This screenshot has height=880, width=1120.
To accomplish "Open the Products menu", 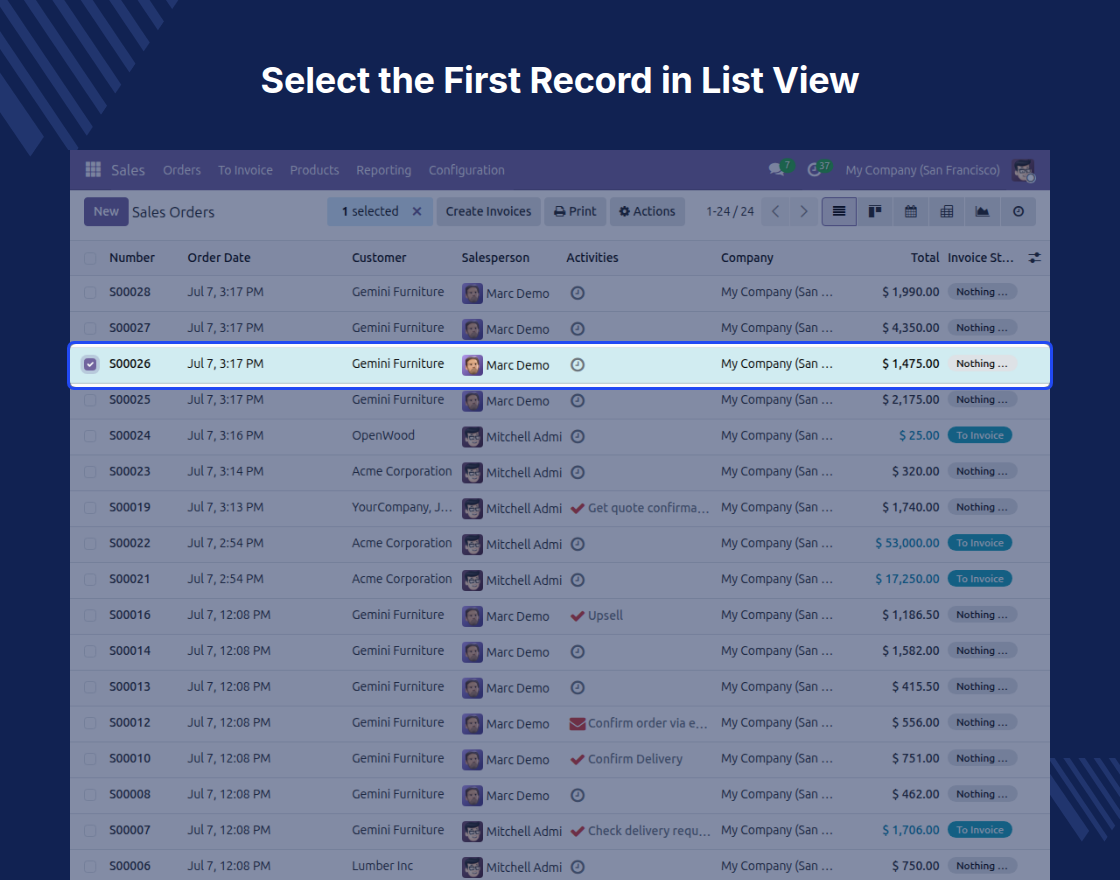I will pyautogui.click(x=314, y=170).
